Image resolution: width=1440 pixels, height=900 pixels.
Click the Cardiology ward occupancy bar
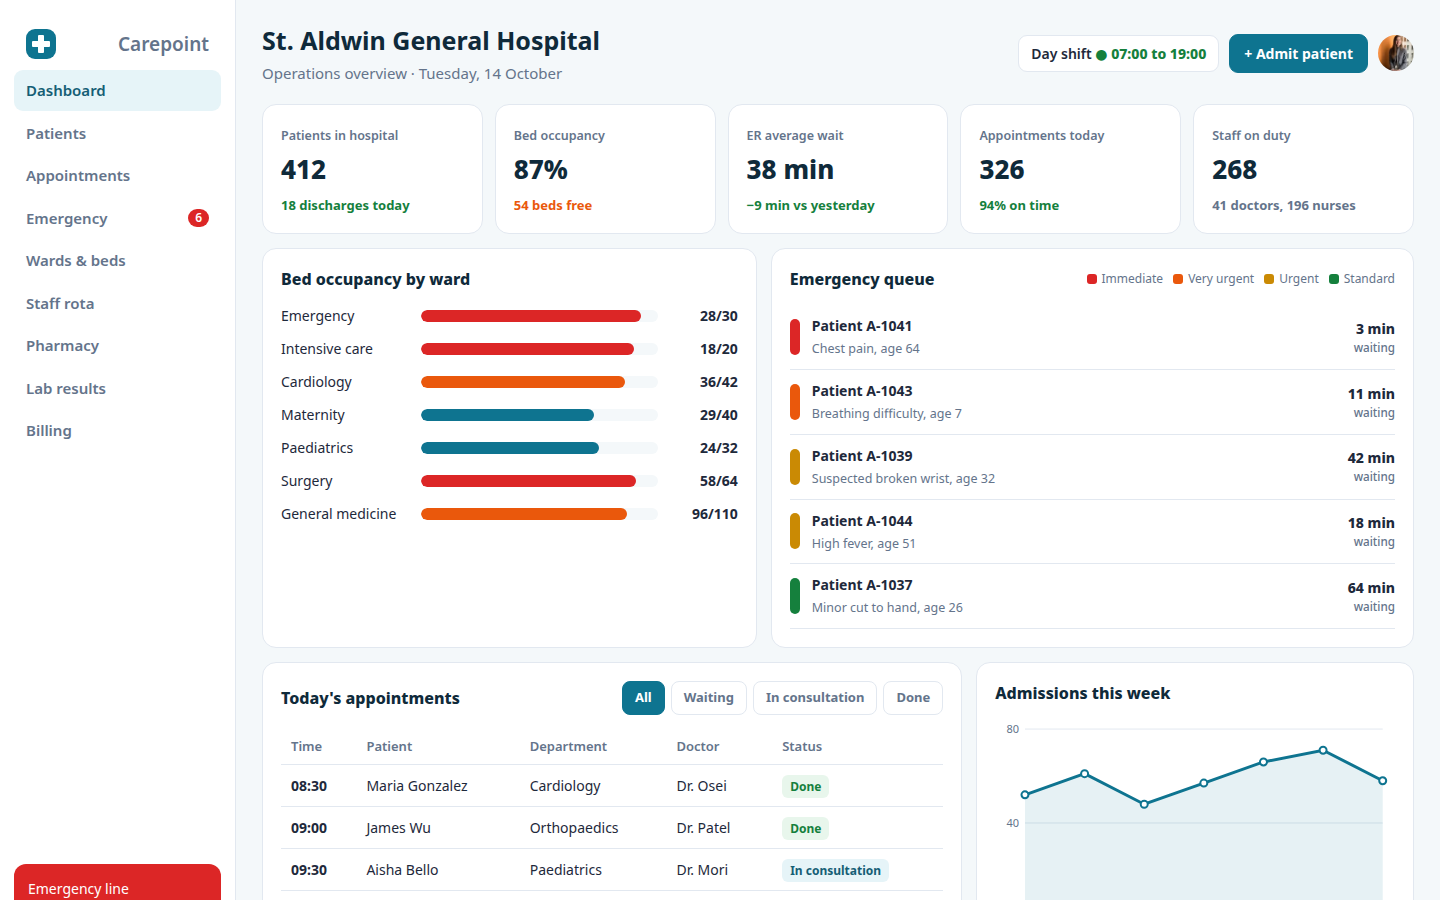pyautogui.click(x=539, y=382)
